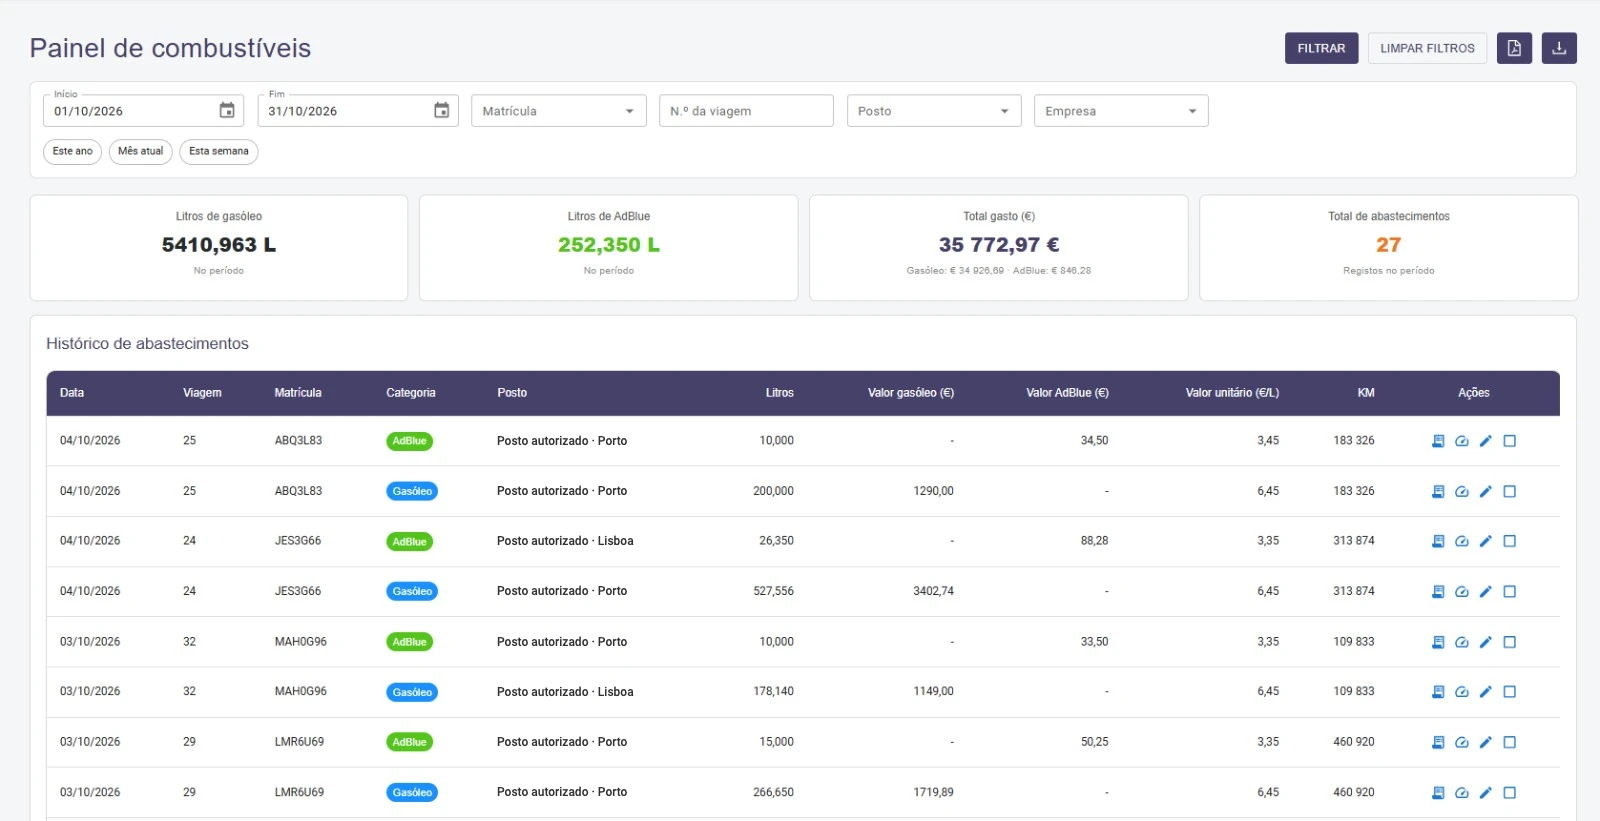Edit the ABQ3L83 Gasóleo refuelling record
1600x821 pixels.
click(1486, 491)
